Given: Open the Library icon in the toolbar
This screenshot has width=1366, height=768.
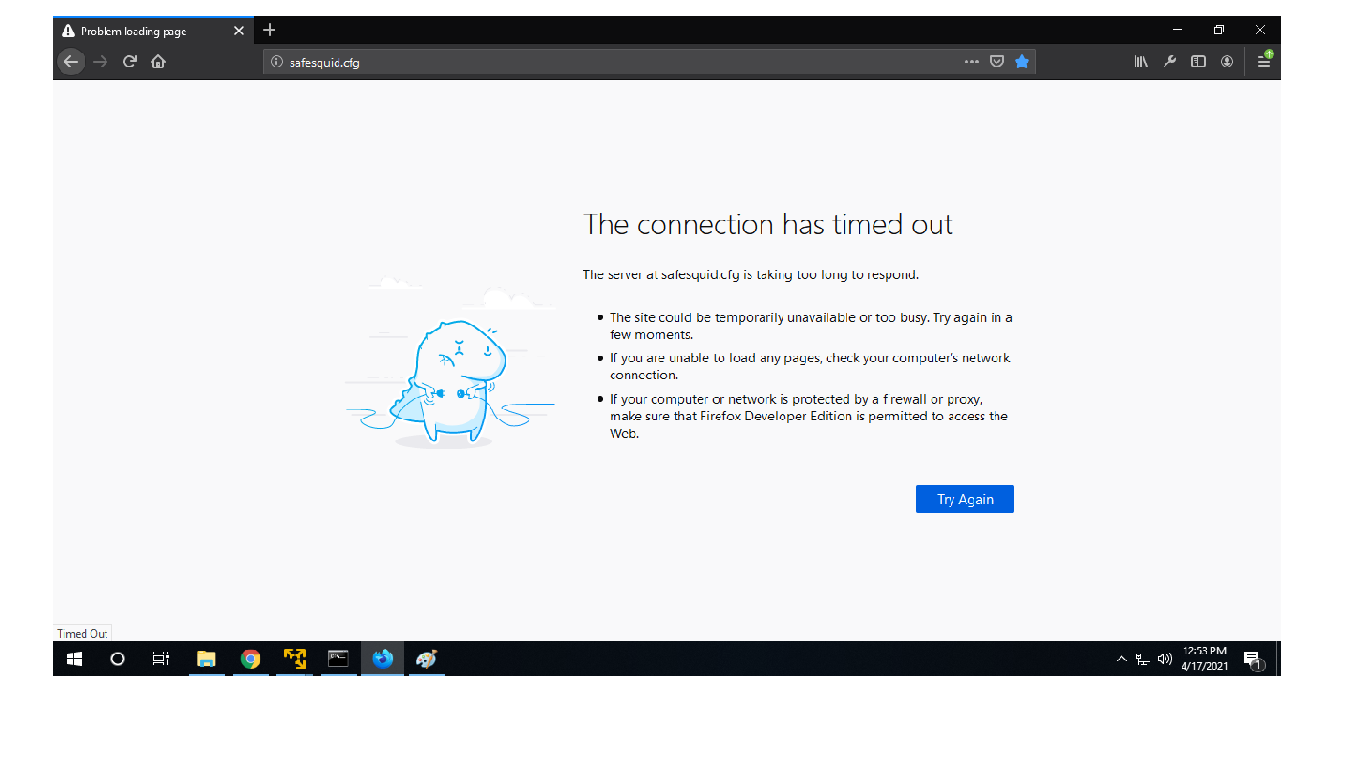Looking at the screenshot, I should [1141, 61].
